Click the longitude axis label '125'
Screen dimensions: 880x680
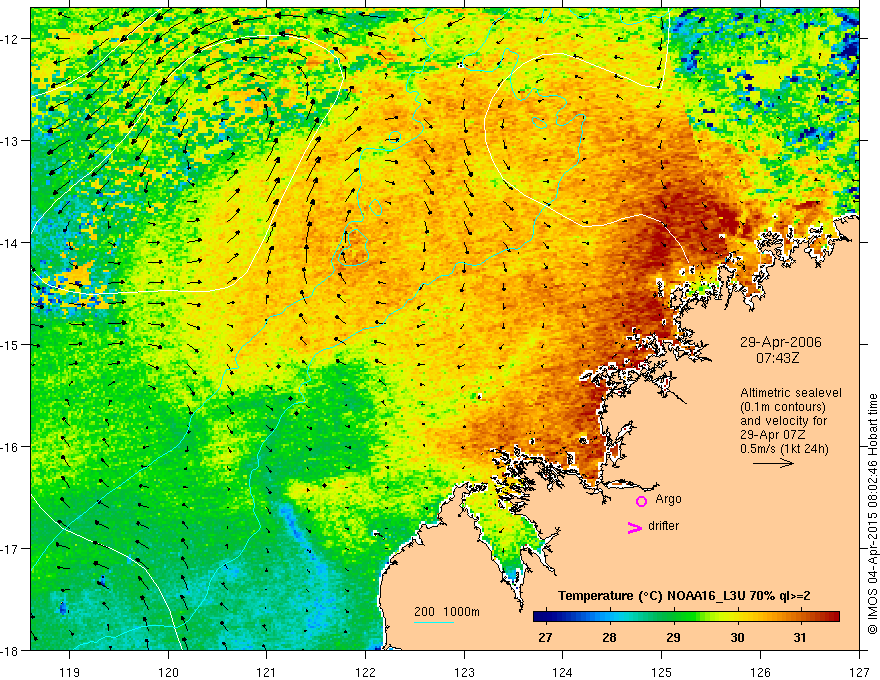(662, 672)
